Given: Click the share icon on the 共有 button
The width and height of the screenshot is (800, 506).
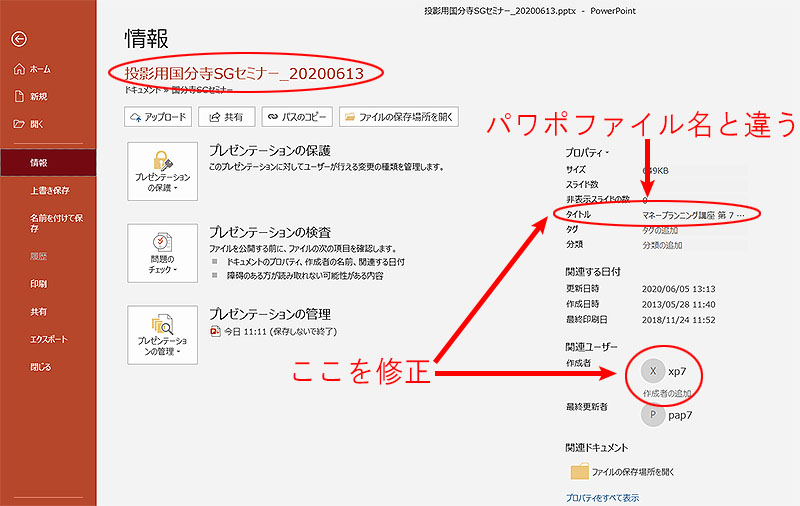Looking at the screenshot, I should coord(215,117).
